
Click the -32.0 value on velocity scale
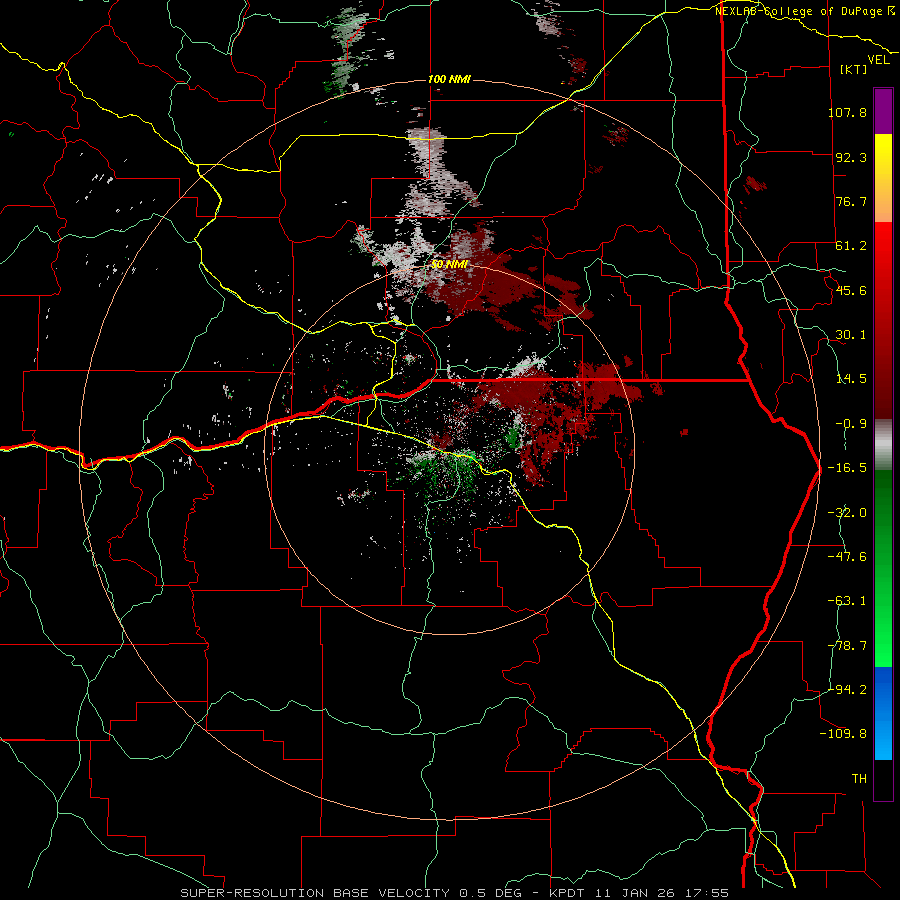pos(847,512)
